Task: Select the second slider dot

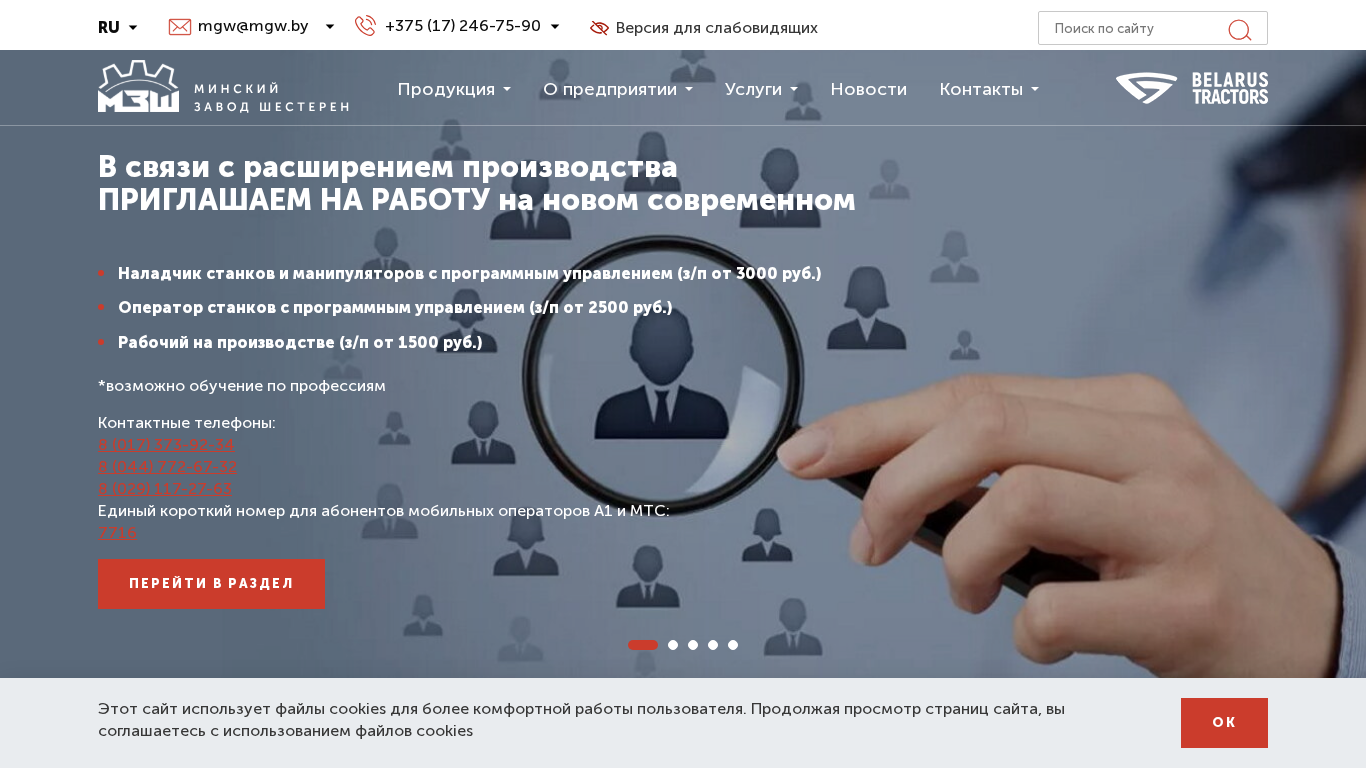Action: pyautogui.click(x=673, y=645)
